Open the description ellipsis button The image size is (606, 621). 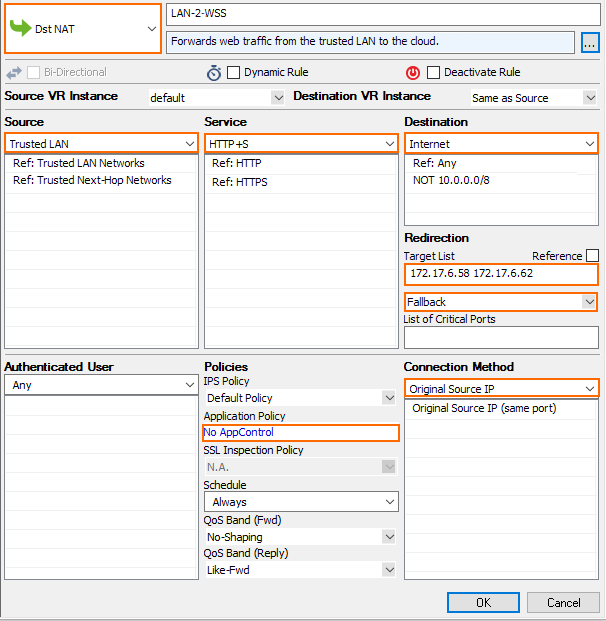pos(589,42)
